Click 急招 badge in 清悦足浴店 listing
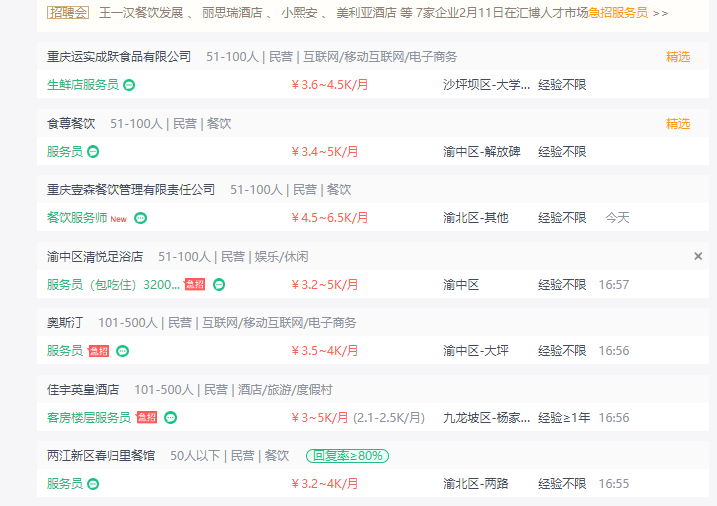717x506 pixels. 194,284
